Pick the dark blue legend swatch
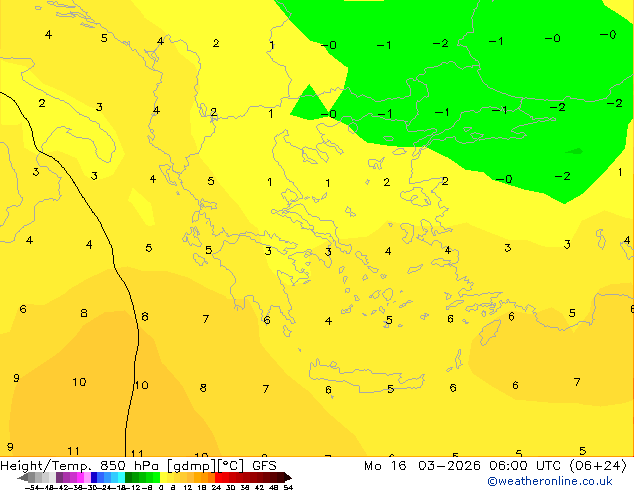This screenshot has width=634, height=490. point(94,477)
